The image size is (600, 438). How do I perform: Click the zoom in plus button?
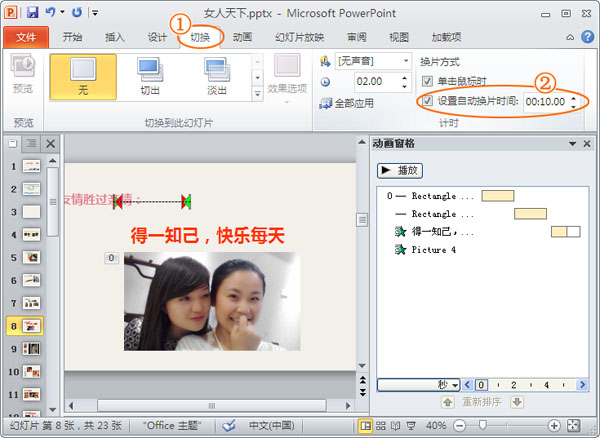tap(554, 425)
